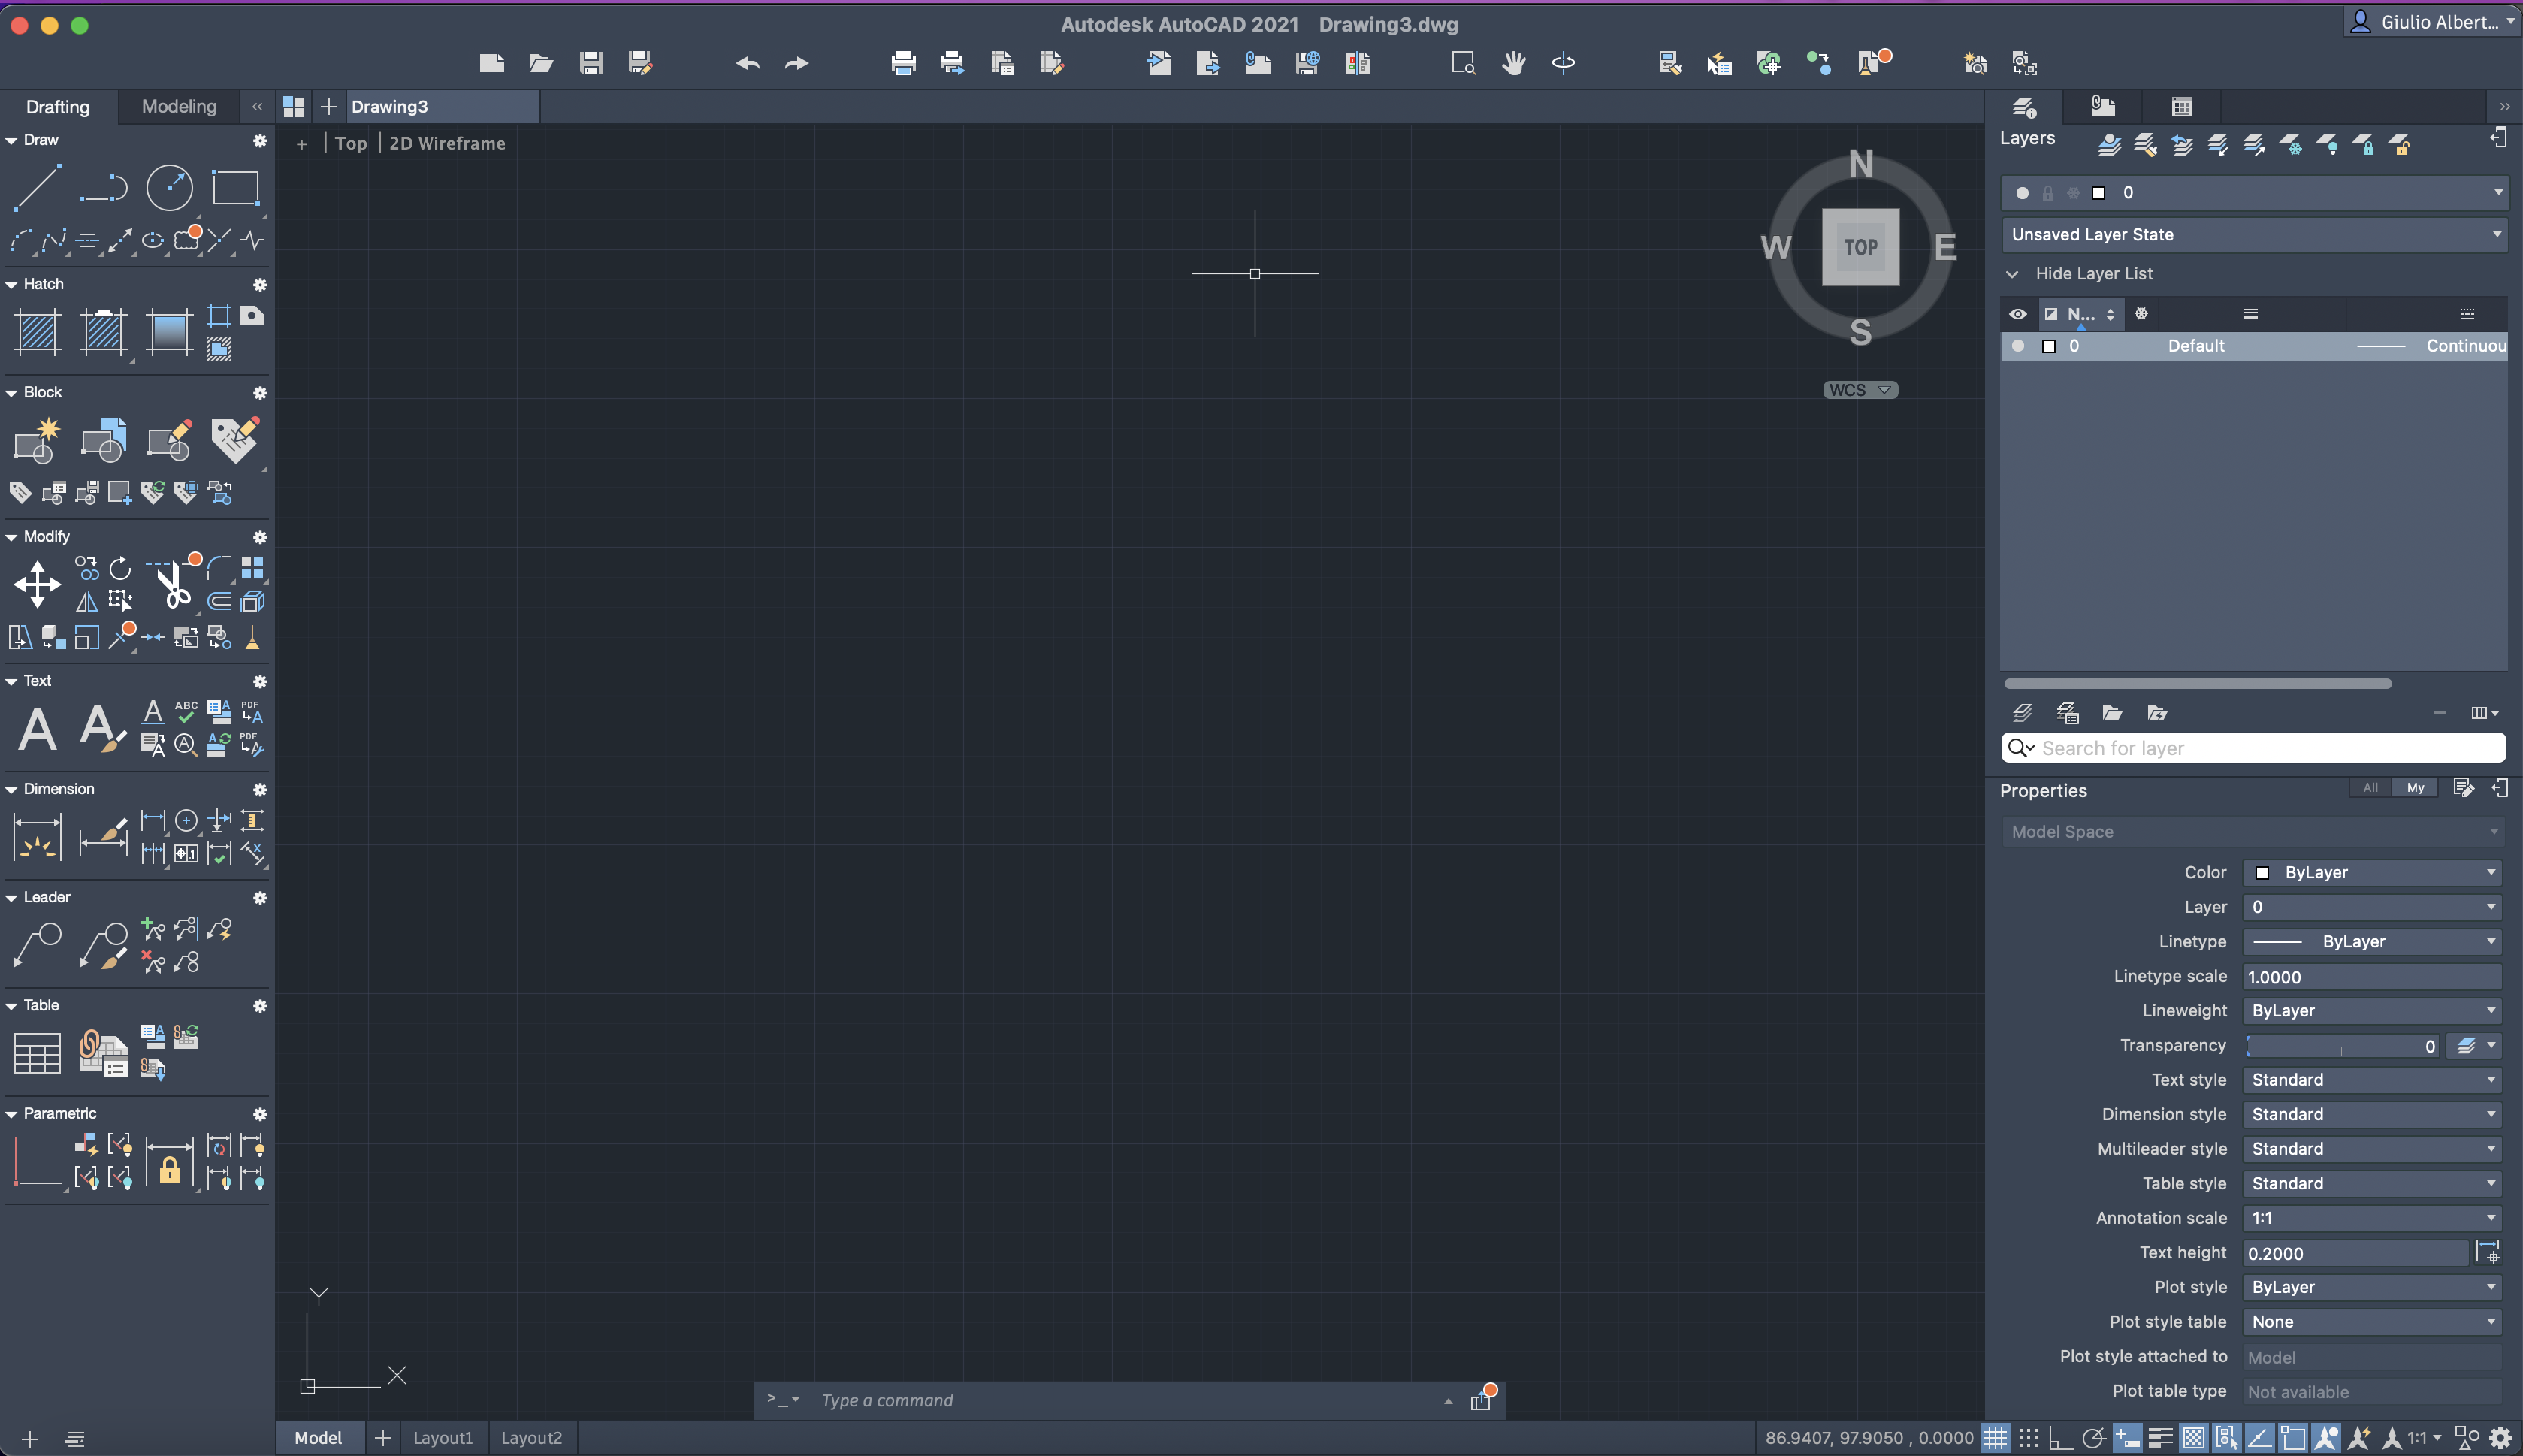The image size is (2523, 1456).
Task: Toggle visibility of layer 0
Action: click(2018, 346)
